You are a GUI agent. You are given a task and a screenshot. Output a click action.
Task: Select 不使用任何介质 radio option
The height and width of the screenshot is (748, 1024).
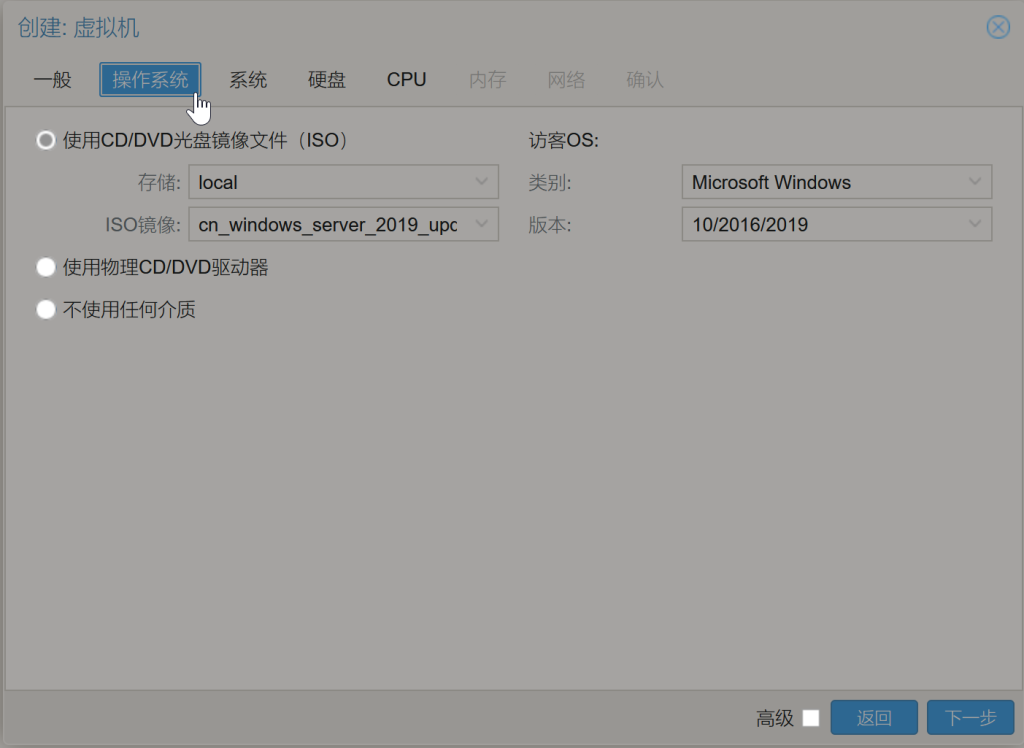[x=46, y=310]
